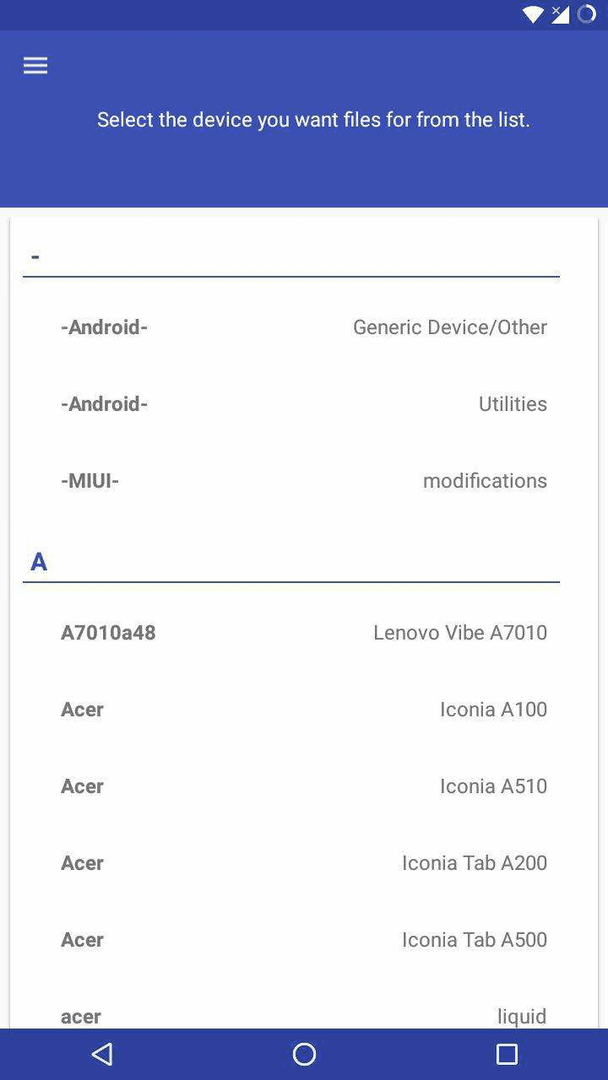Tap the "Select the device" instruction text

point(313,120)
